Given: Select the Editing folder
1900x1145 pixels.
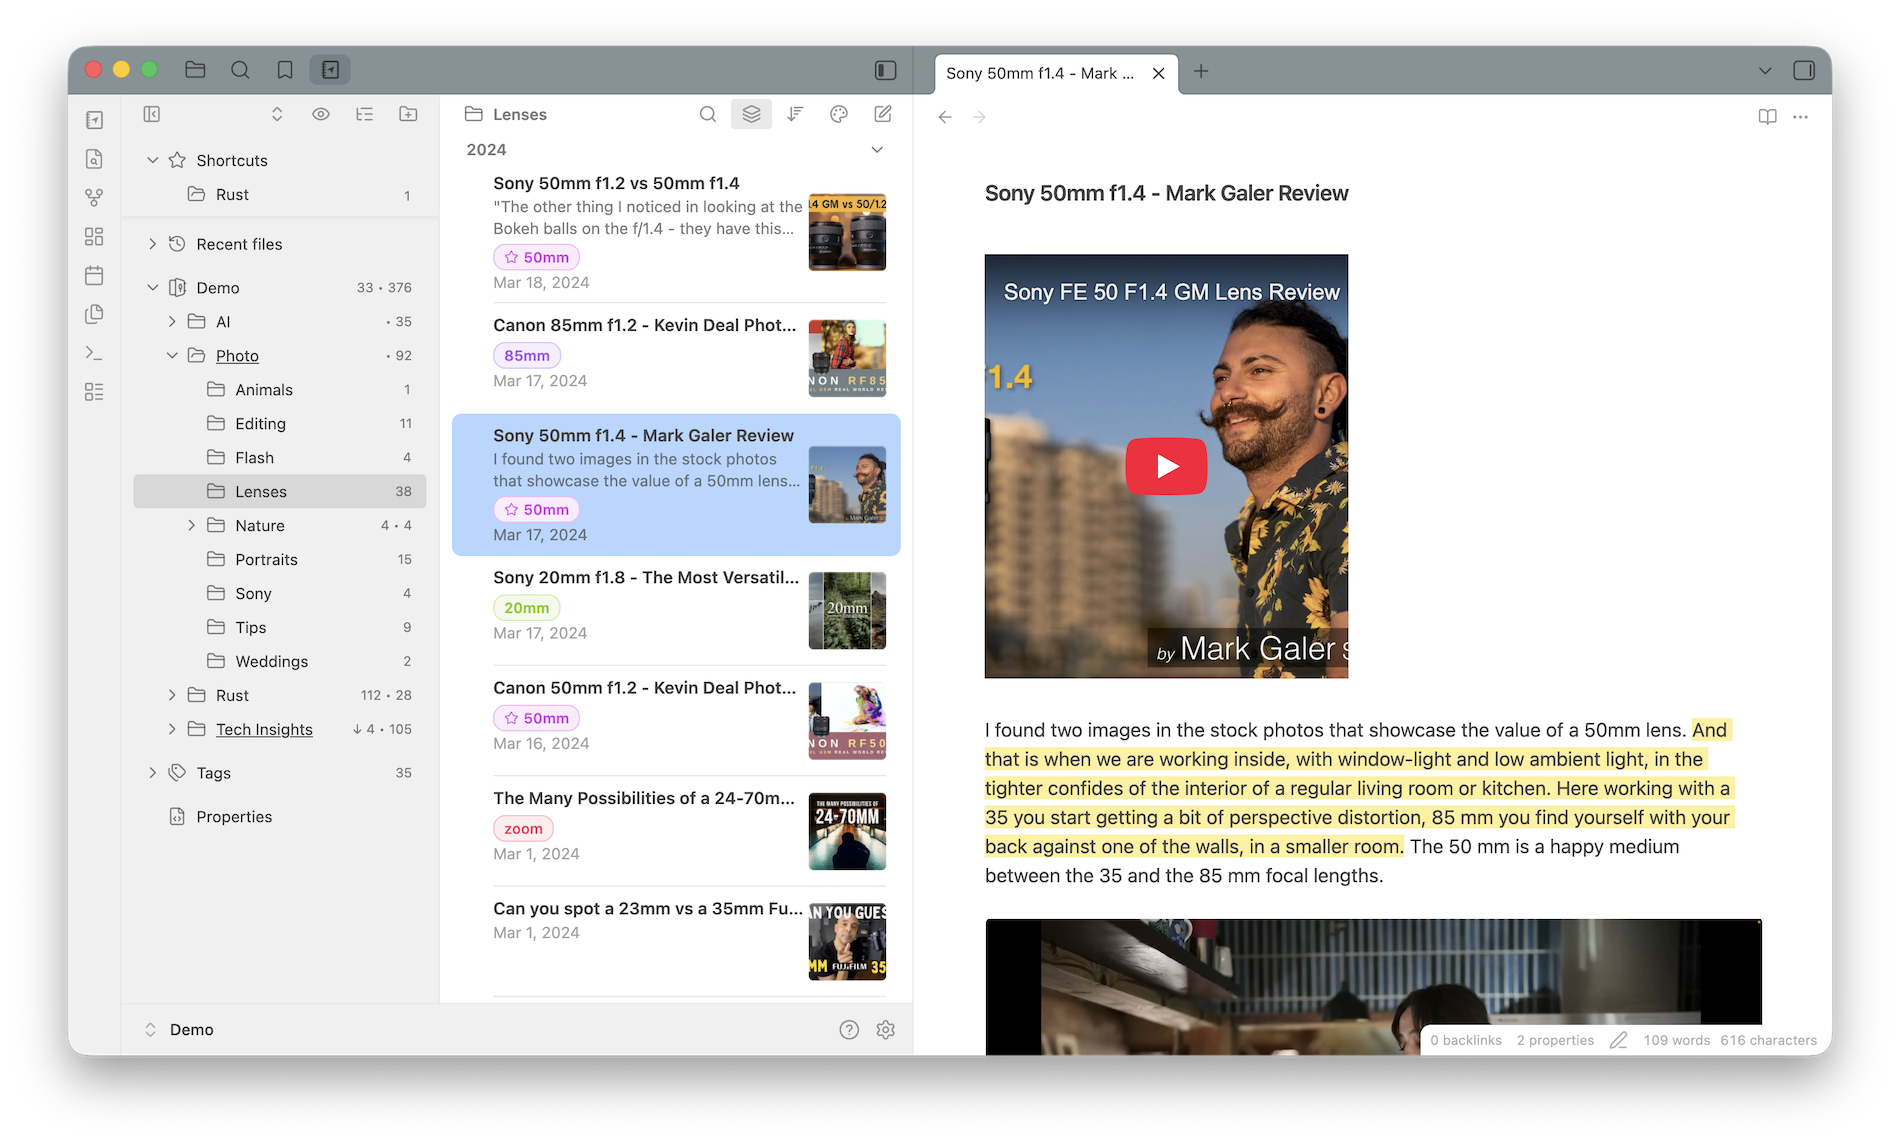Looking at the screenshot, I should (x=280, y=424).
